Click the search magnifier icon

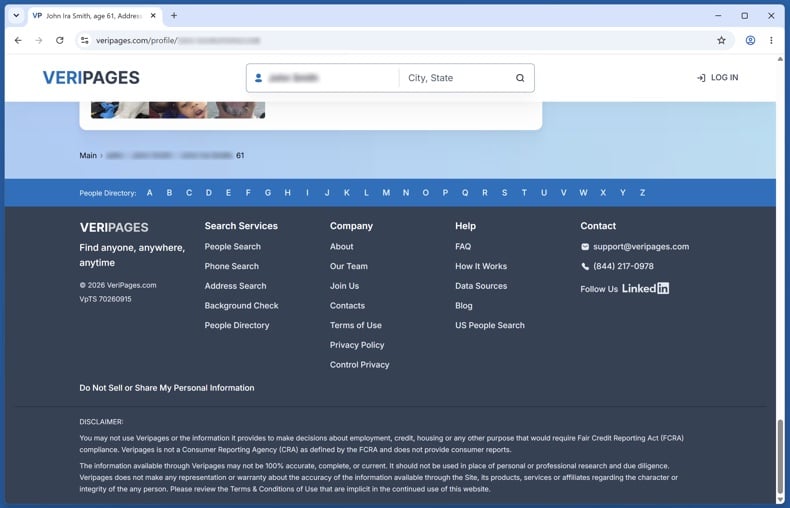click(x=520, y=78)
